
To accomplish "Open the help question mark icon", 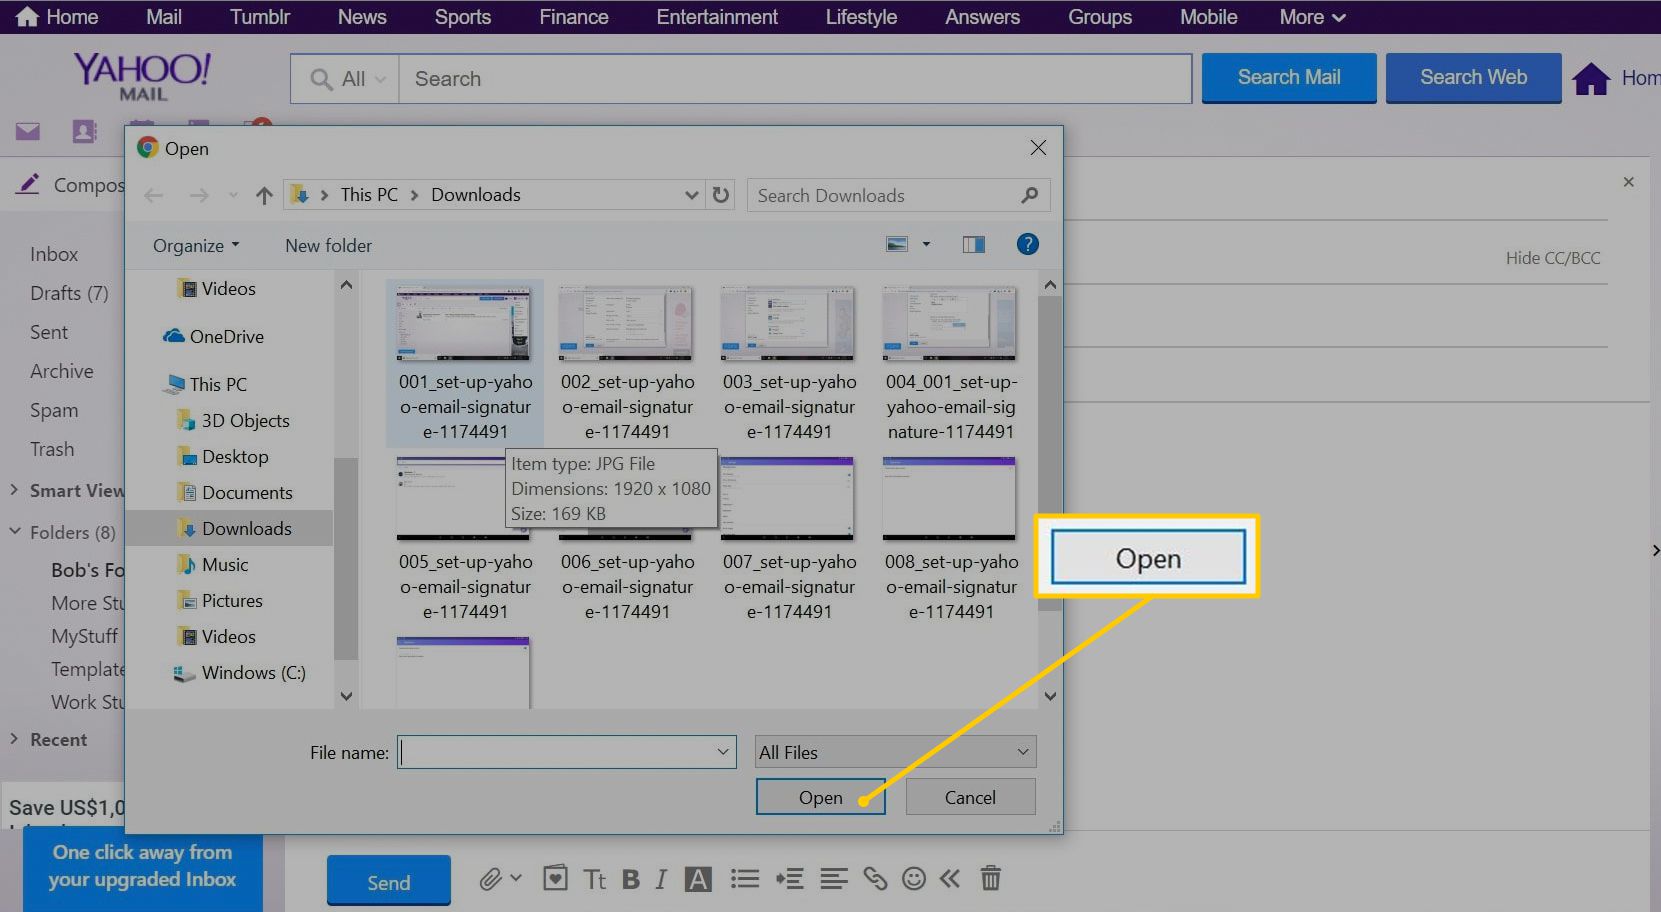I will (x=1027, y=244).
